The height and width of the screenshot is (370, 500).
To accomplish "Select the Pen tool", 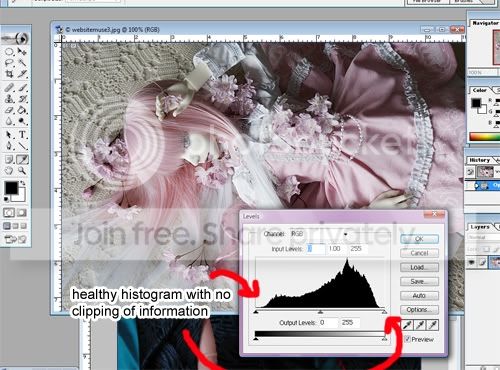I will (x=9, y=146).
